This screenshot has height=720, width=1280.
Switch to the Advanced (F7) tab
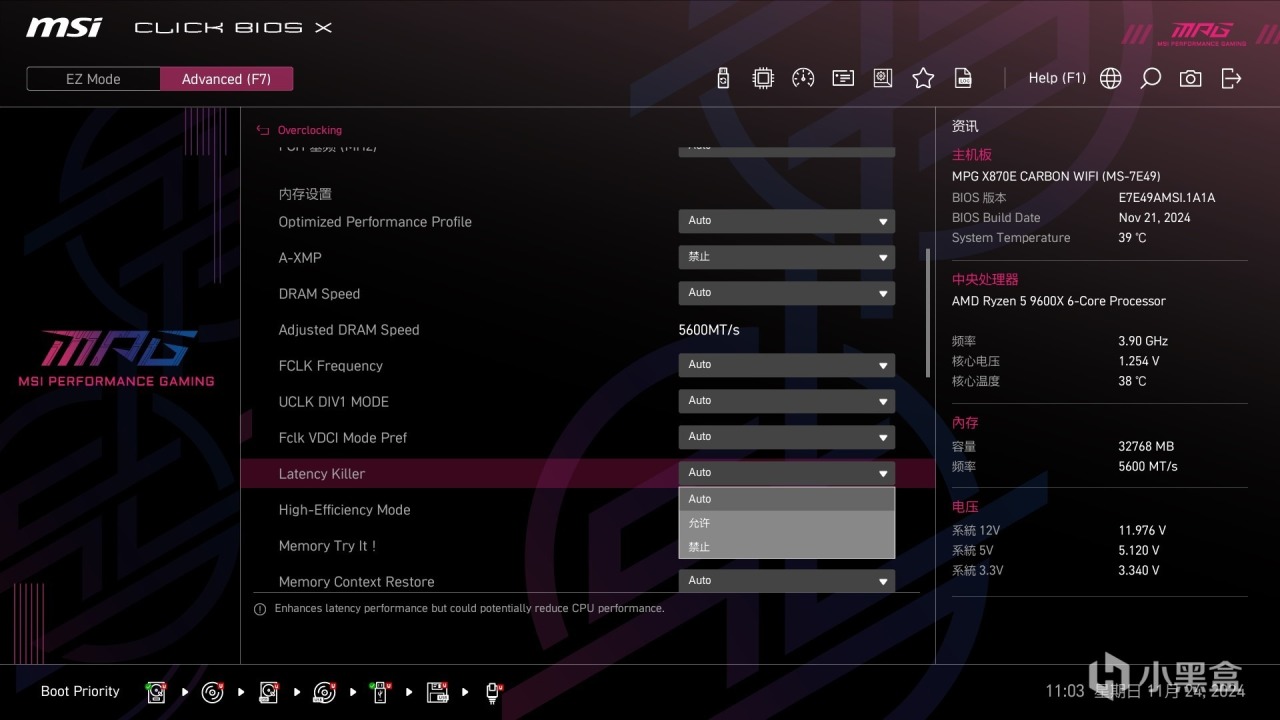point(226,79)
